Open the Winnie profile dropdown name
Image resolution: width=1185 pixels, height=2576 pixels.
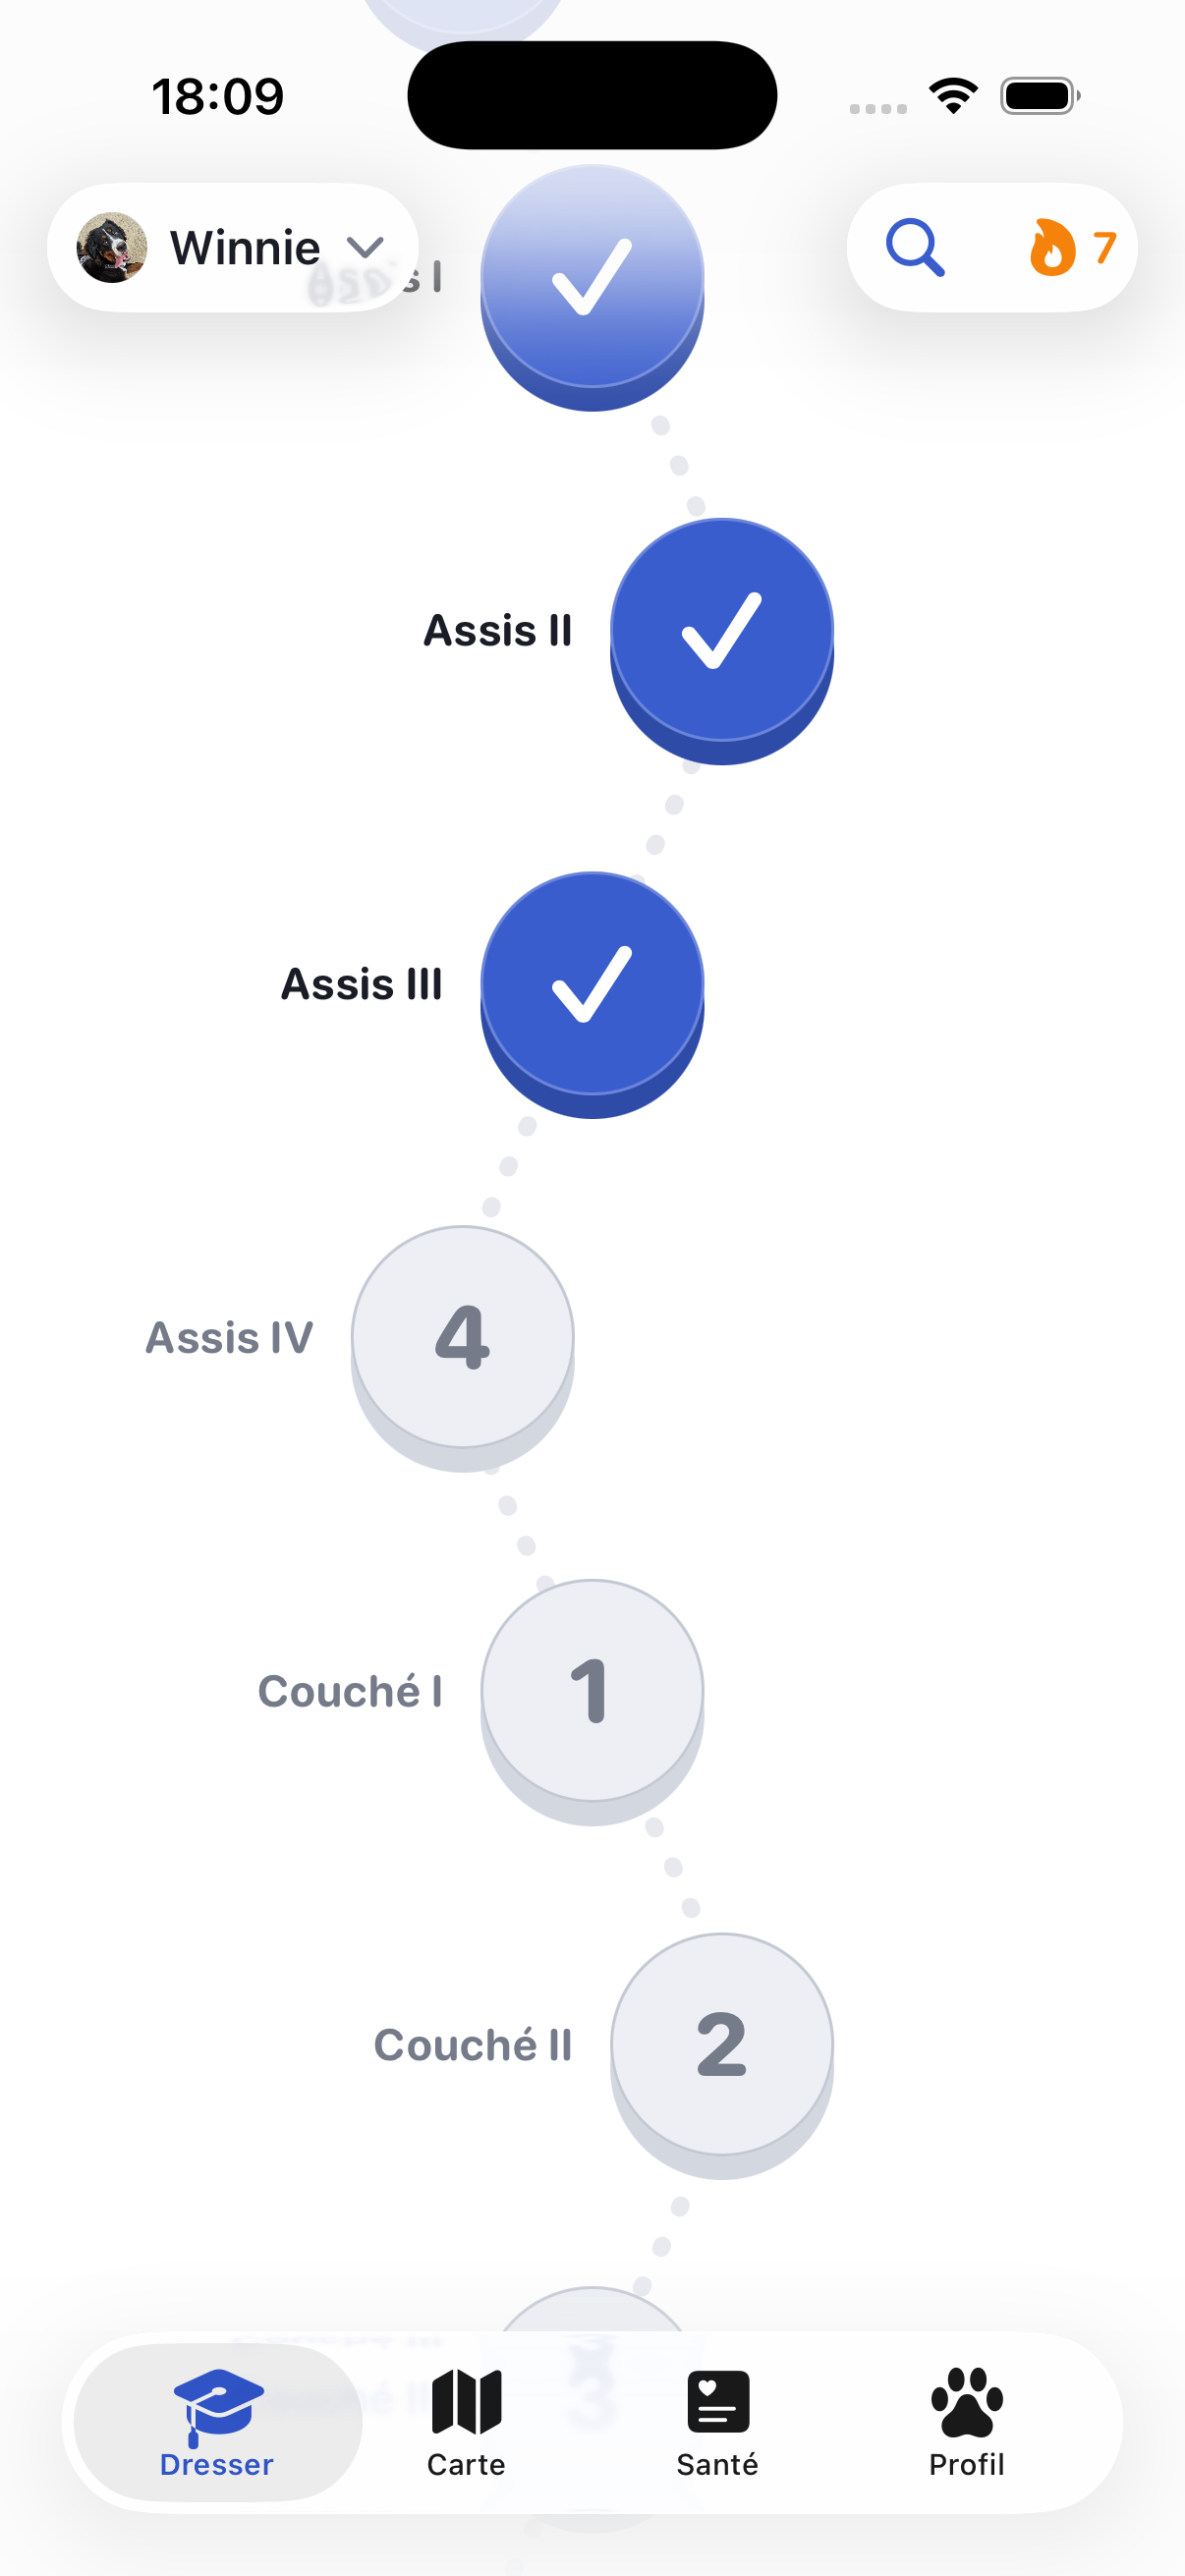(245, 247)
